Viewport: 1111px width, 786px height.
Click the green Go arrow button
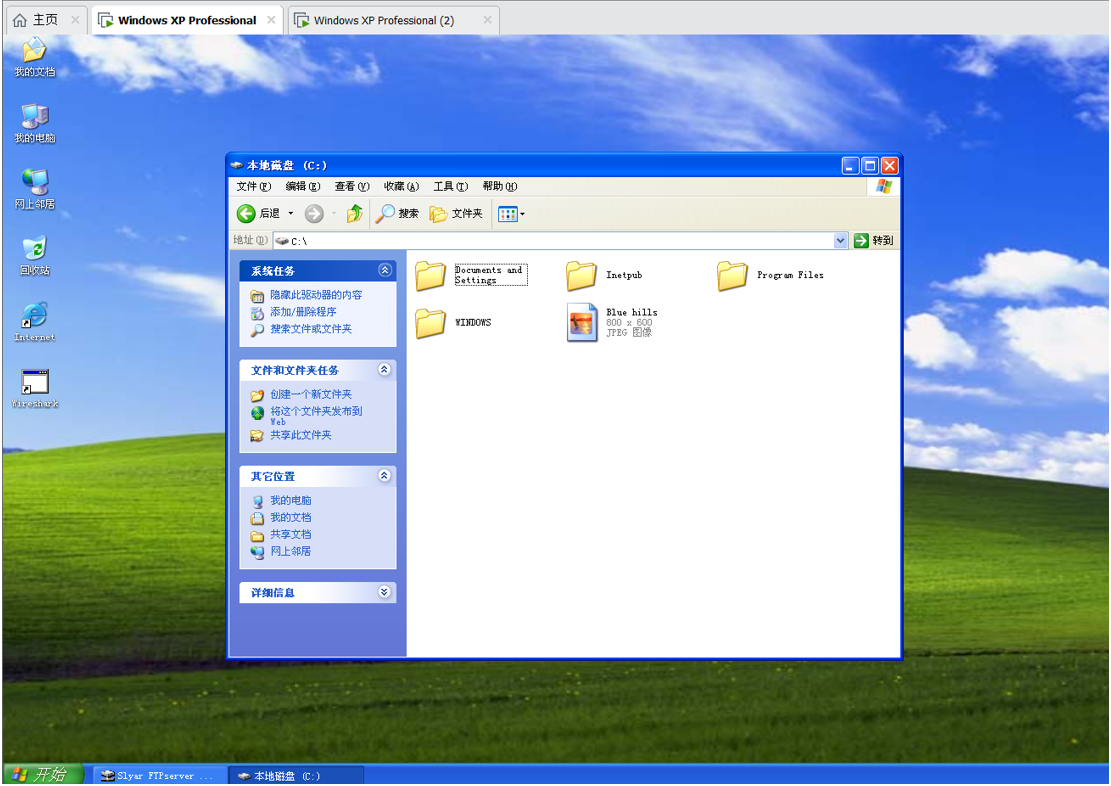pyautogui.click(x=861, y=240)
